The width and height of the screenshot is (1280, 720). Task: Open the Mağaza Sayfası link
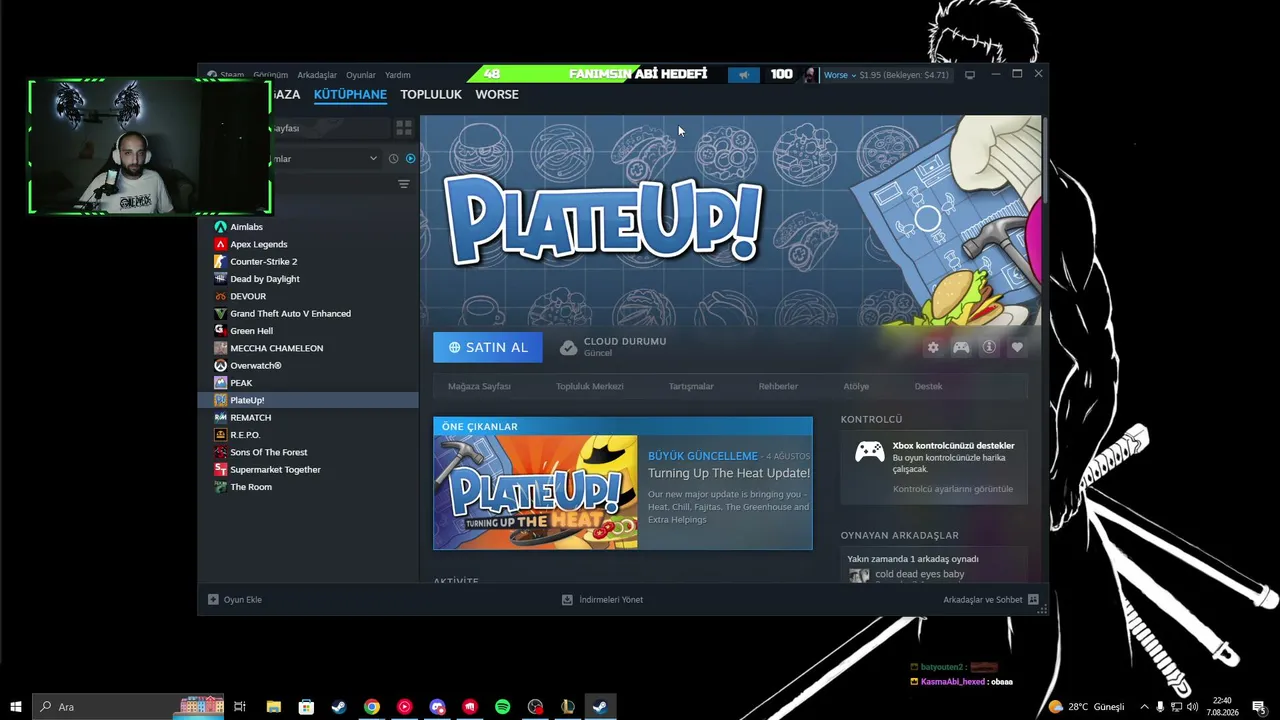tap(479, 386)
